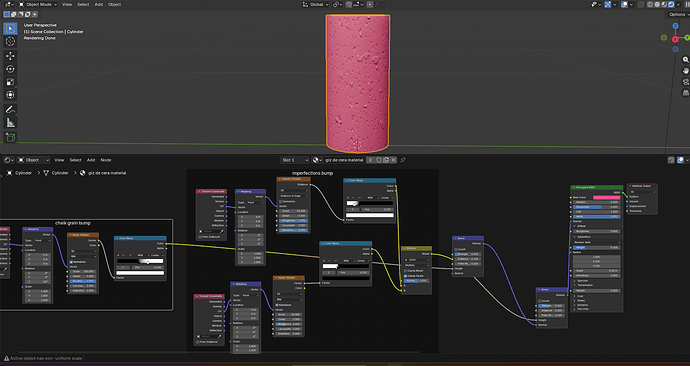
Task: Toggle viewport gizmos button
Action: point(608,4)
